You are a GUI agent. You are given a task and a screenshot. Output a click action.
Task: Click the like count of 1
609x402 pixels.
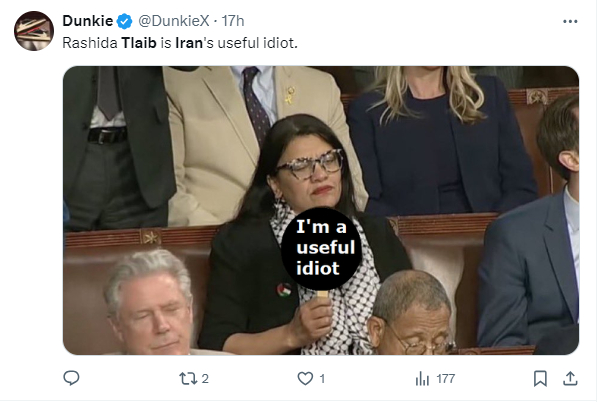pyautogui.click(x=323, y=379)
